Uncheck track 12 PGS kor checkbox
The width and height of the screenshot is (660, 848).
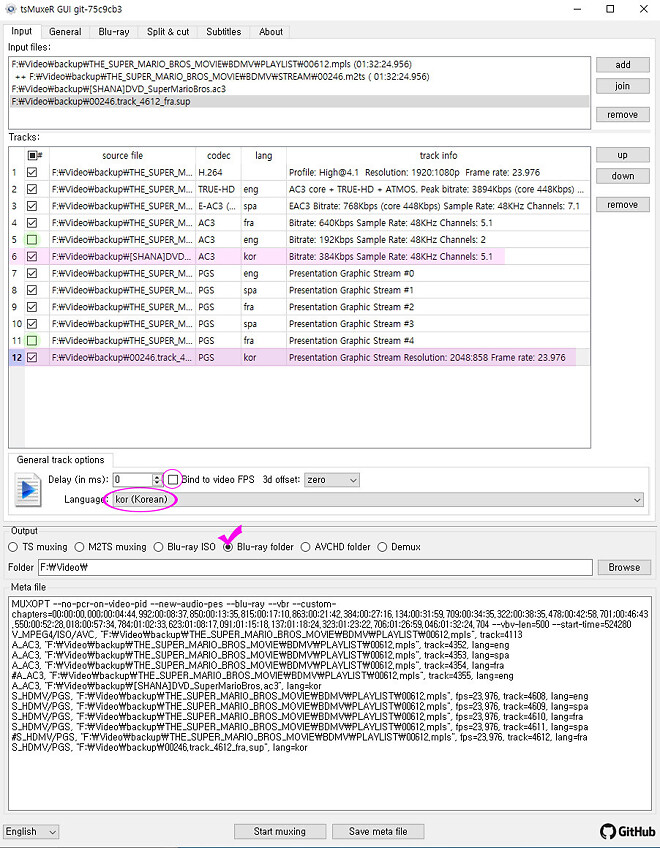pos(32,357)
